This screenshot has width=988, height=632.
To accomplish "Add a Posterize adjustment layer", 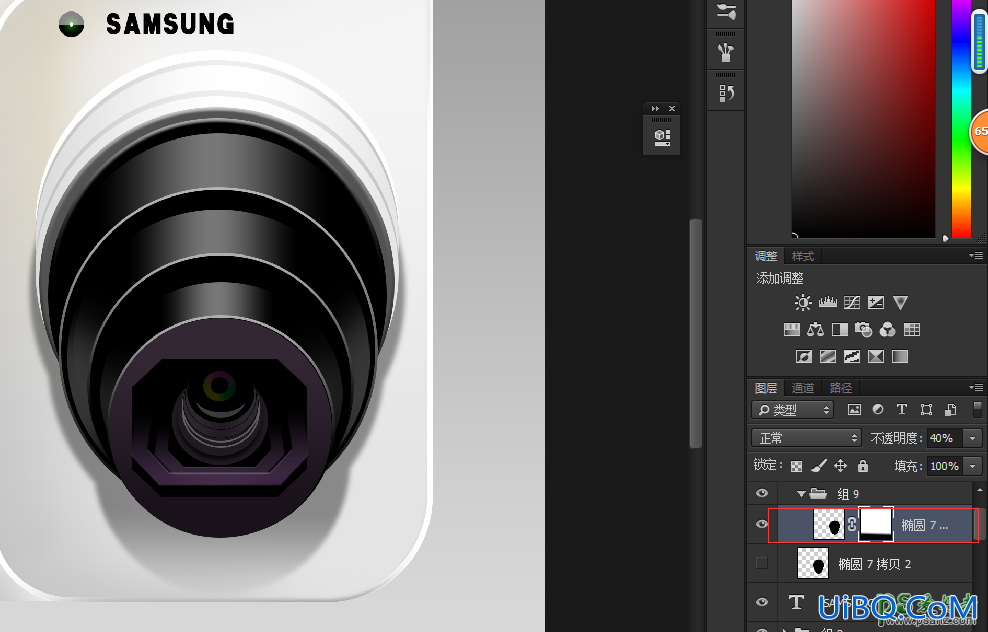I will tap(827, 357).
